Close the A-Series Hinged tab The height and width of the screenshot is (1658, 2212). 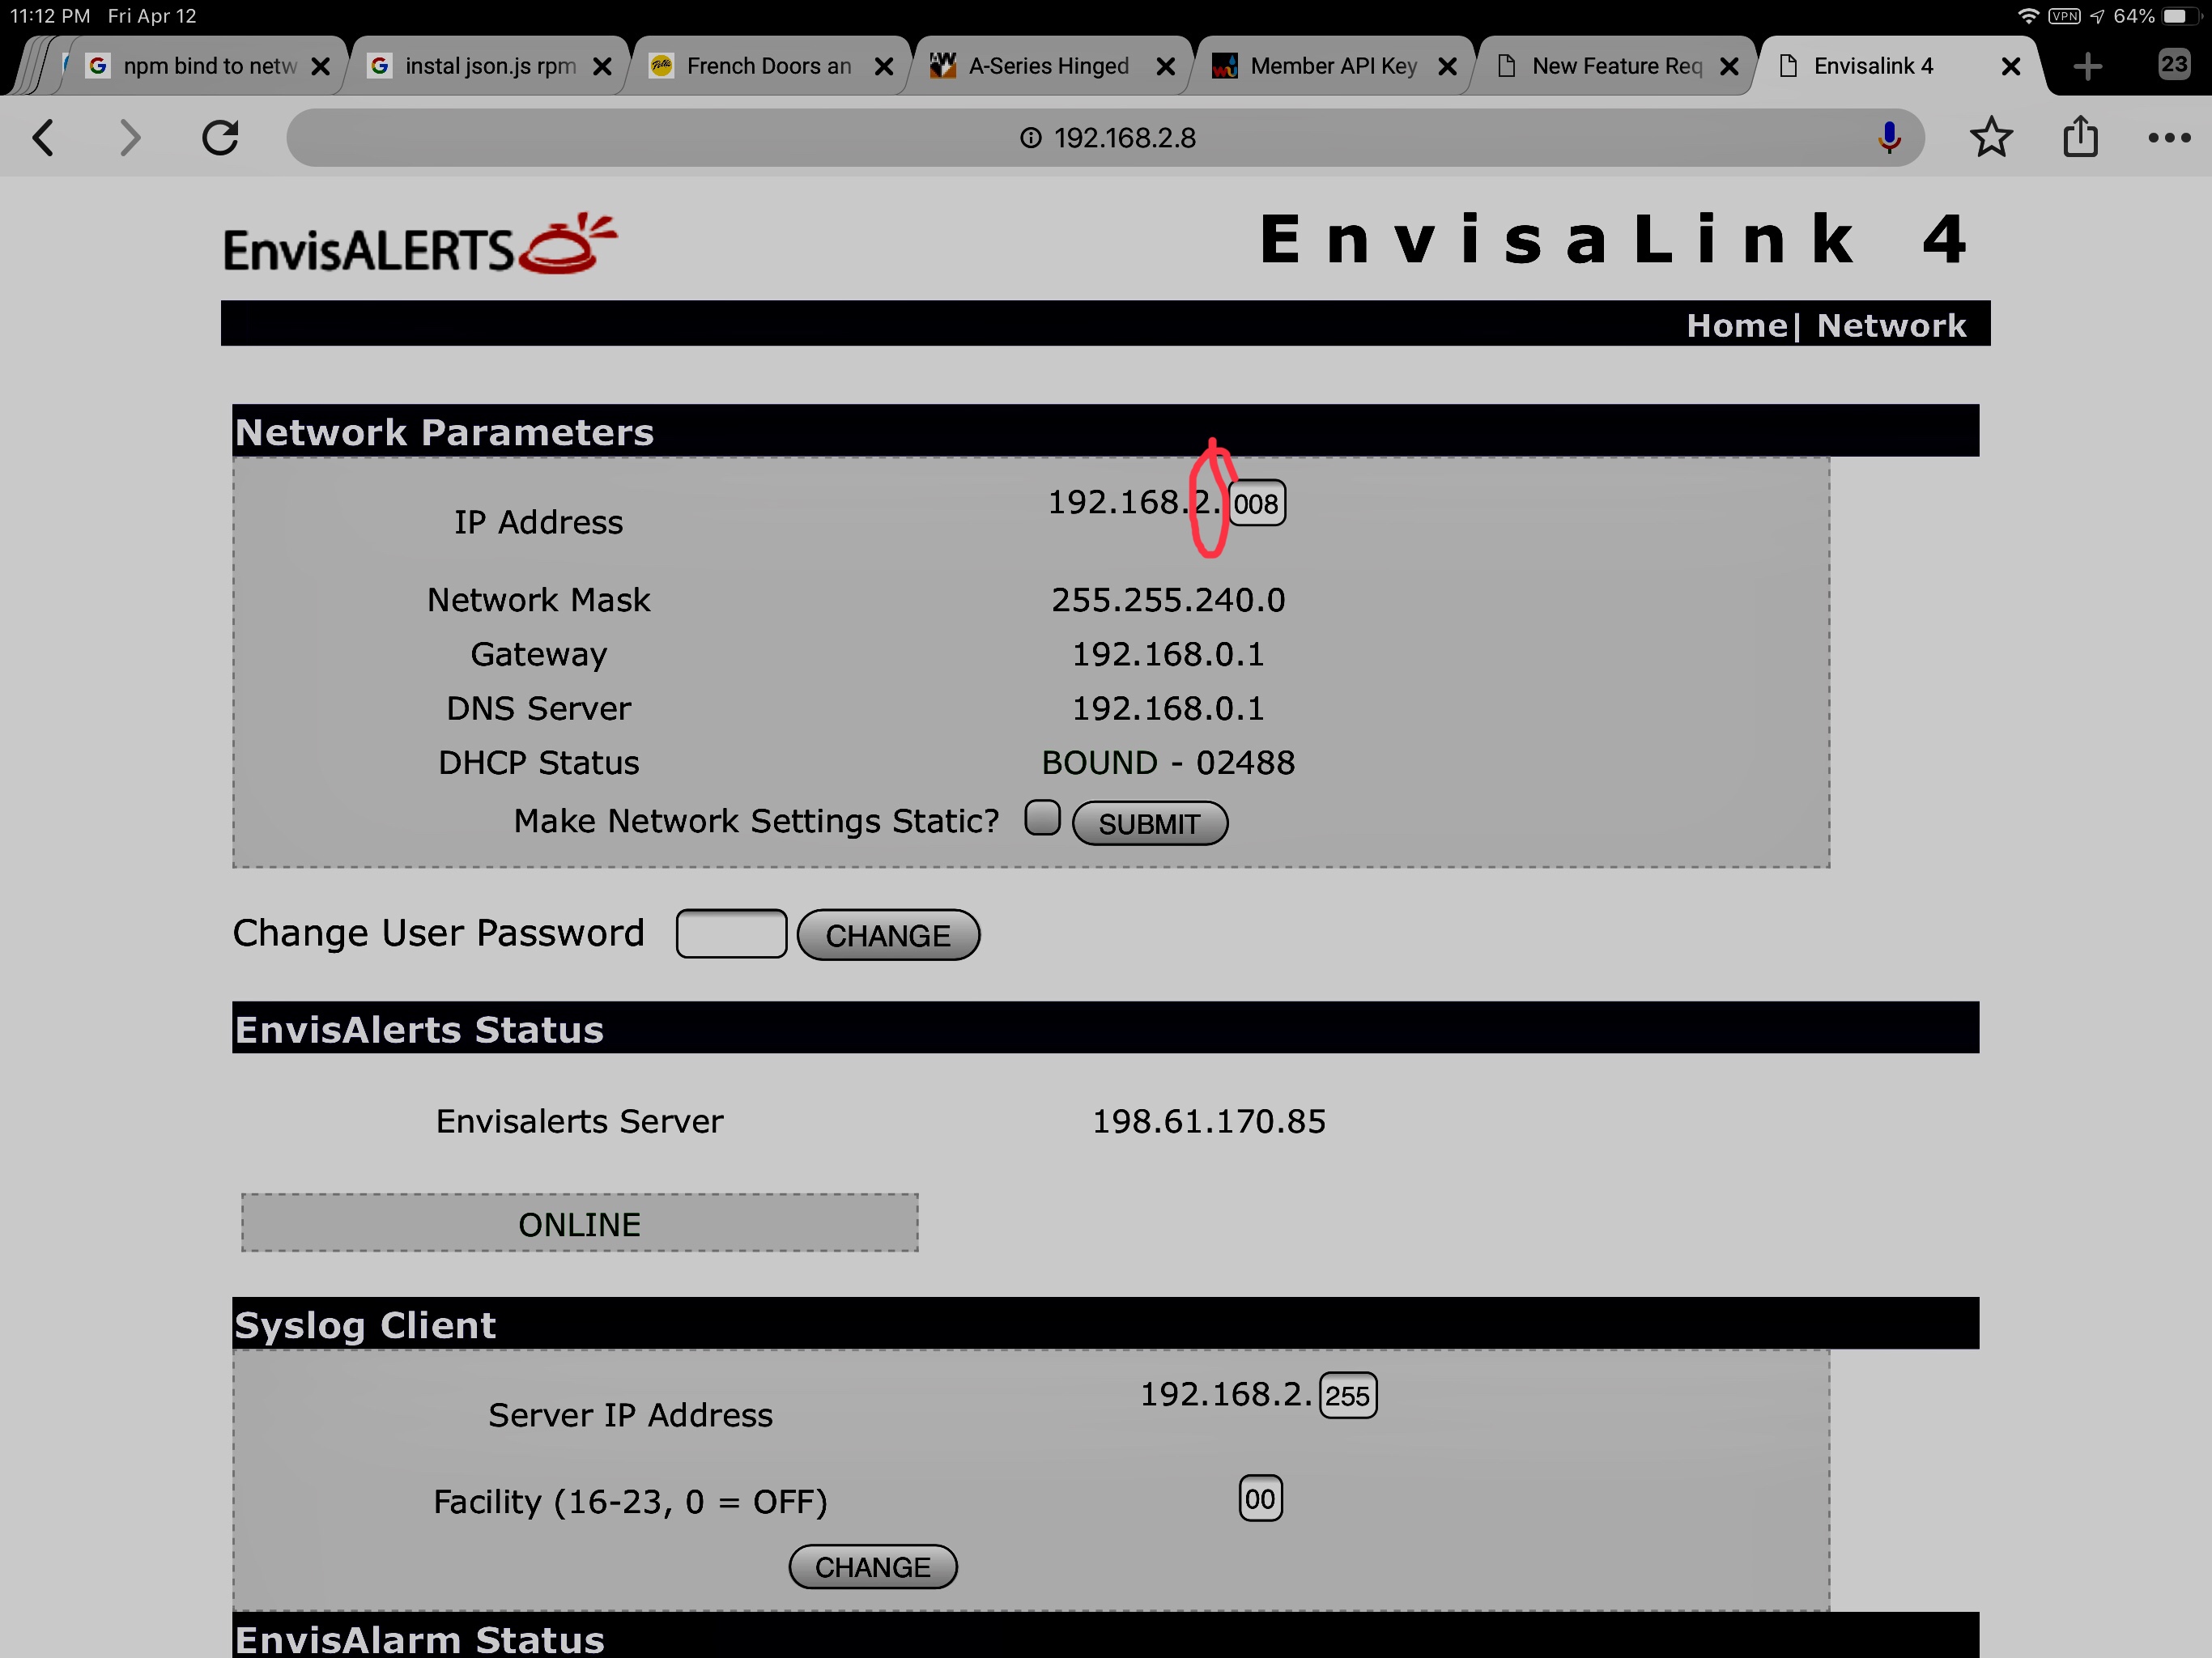(x=1165, y=66)
